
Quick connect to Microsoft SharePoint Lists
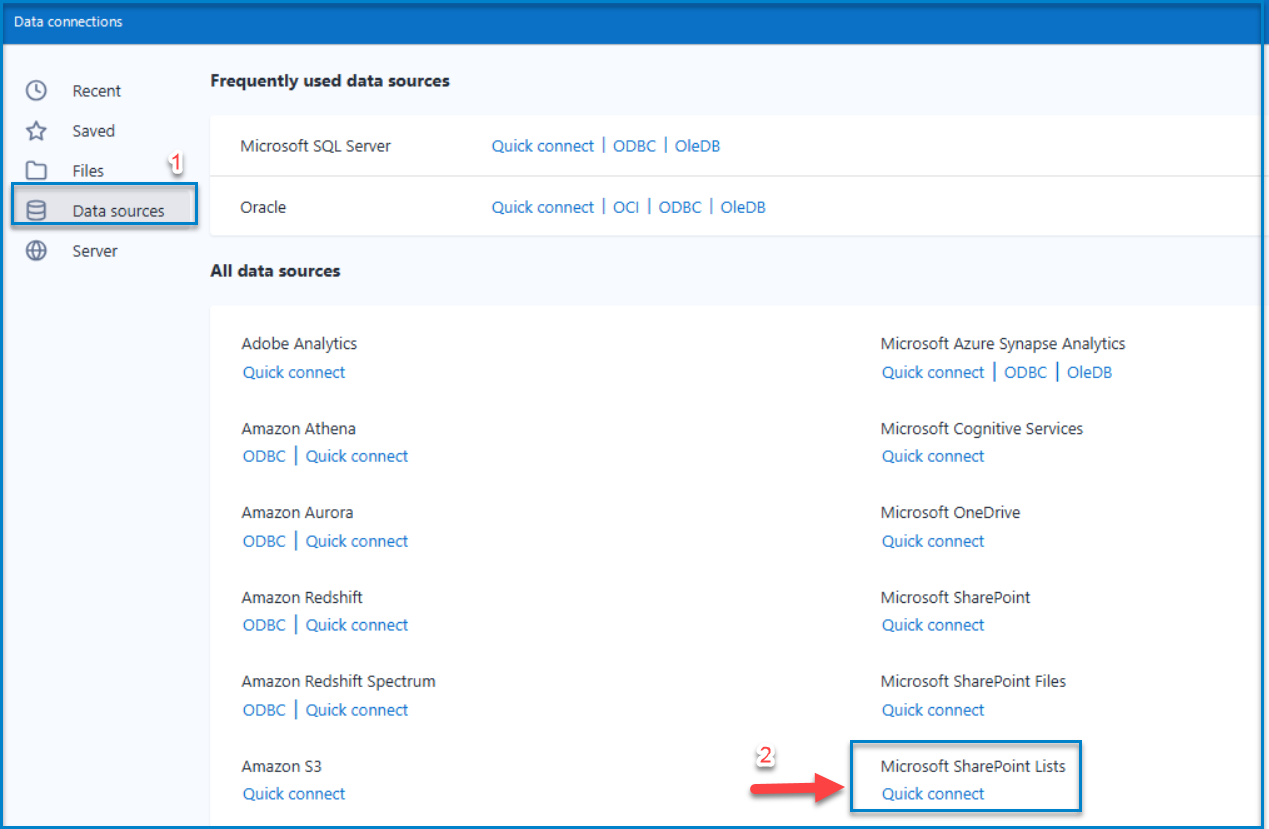coord(933,794)
